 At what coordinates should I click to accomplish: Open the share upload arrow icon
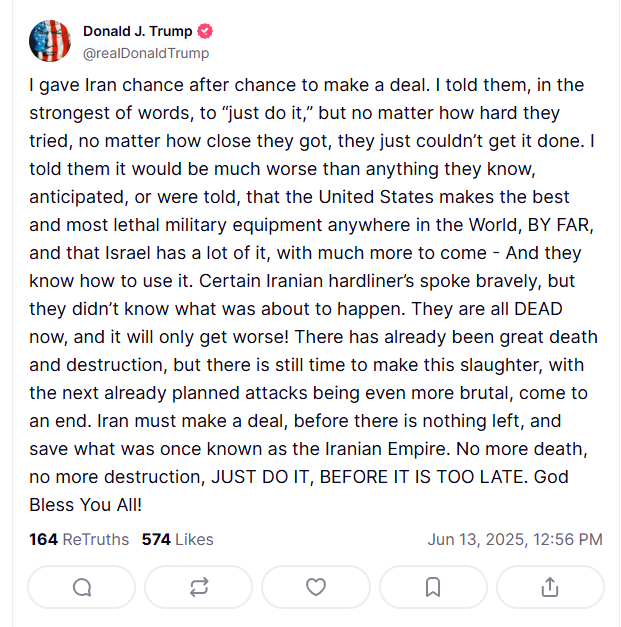[x=550, y=587]
